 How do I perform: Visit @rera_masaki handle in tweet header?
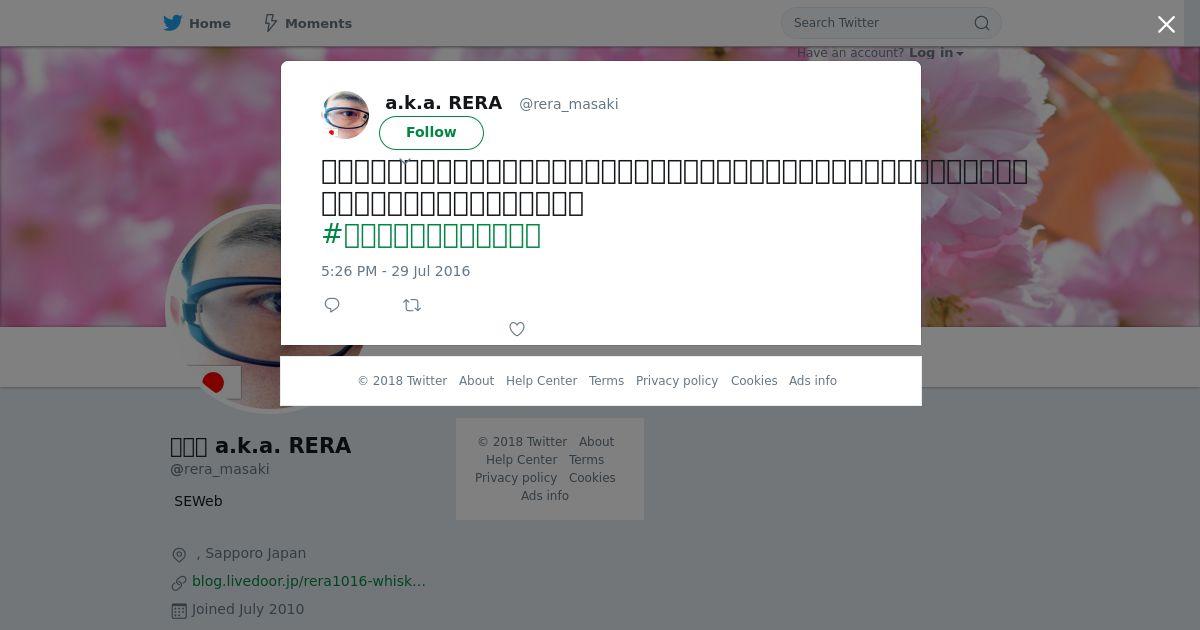pyautogui.click(x=568, y=104)
